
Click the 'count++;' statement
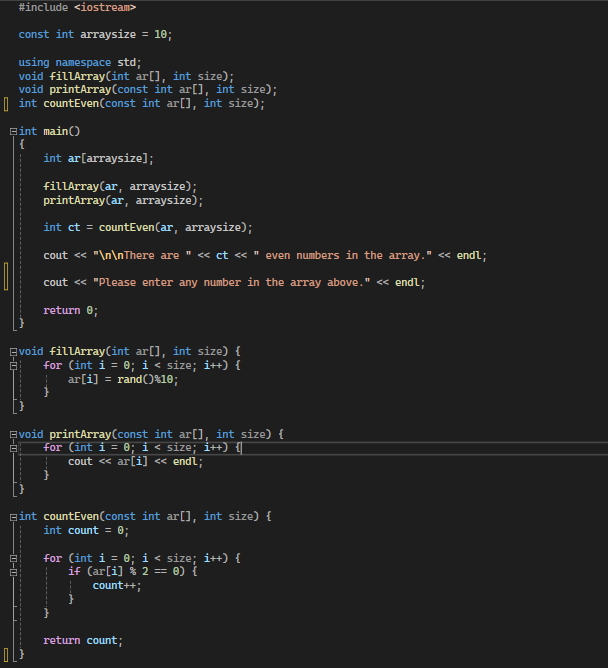click(x=117, y=586)
